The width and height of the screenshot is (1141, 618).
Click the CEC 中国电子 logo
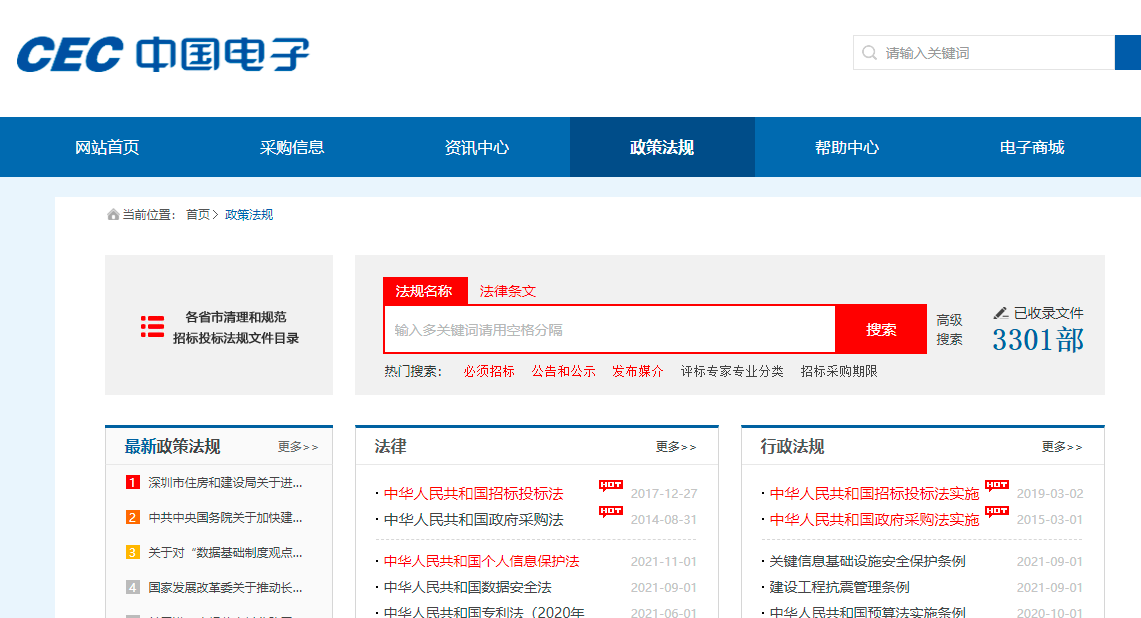(163, 54)
